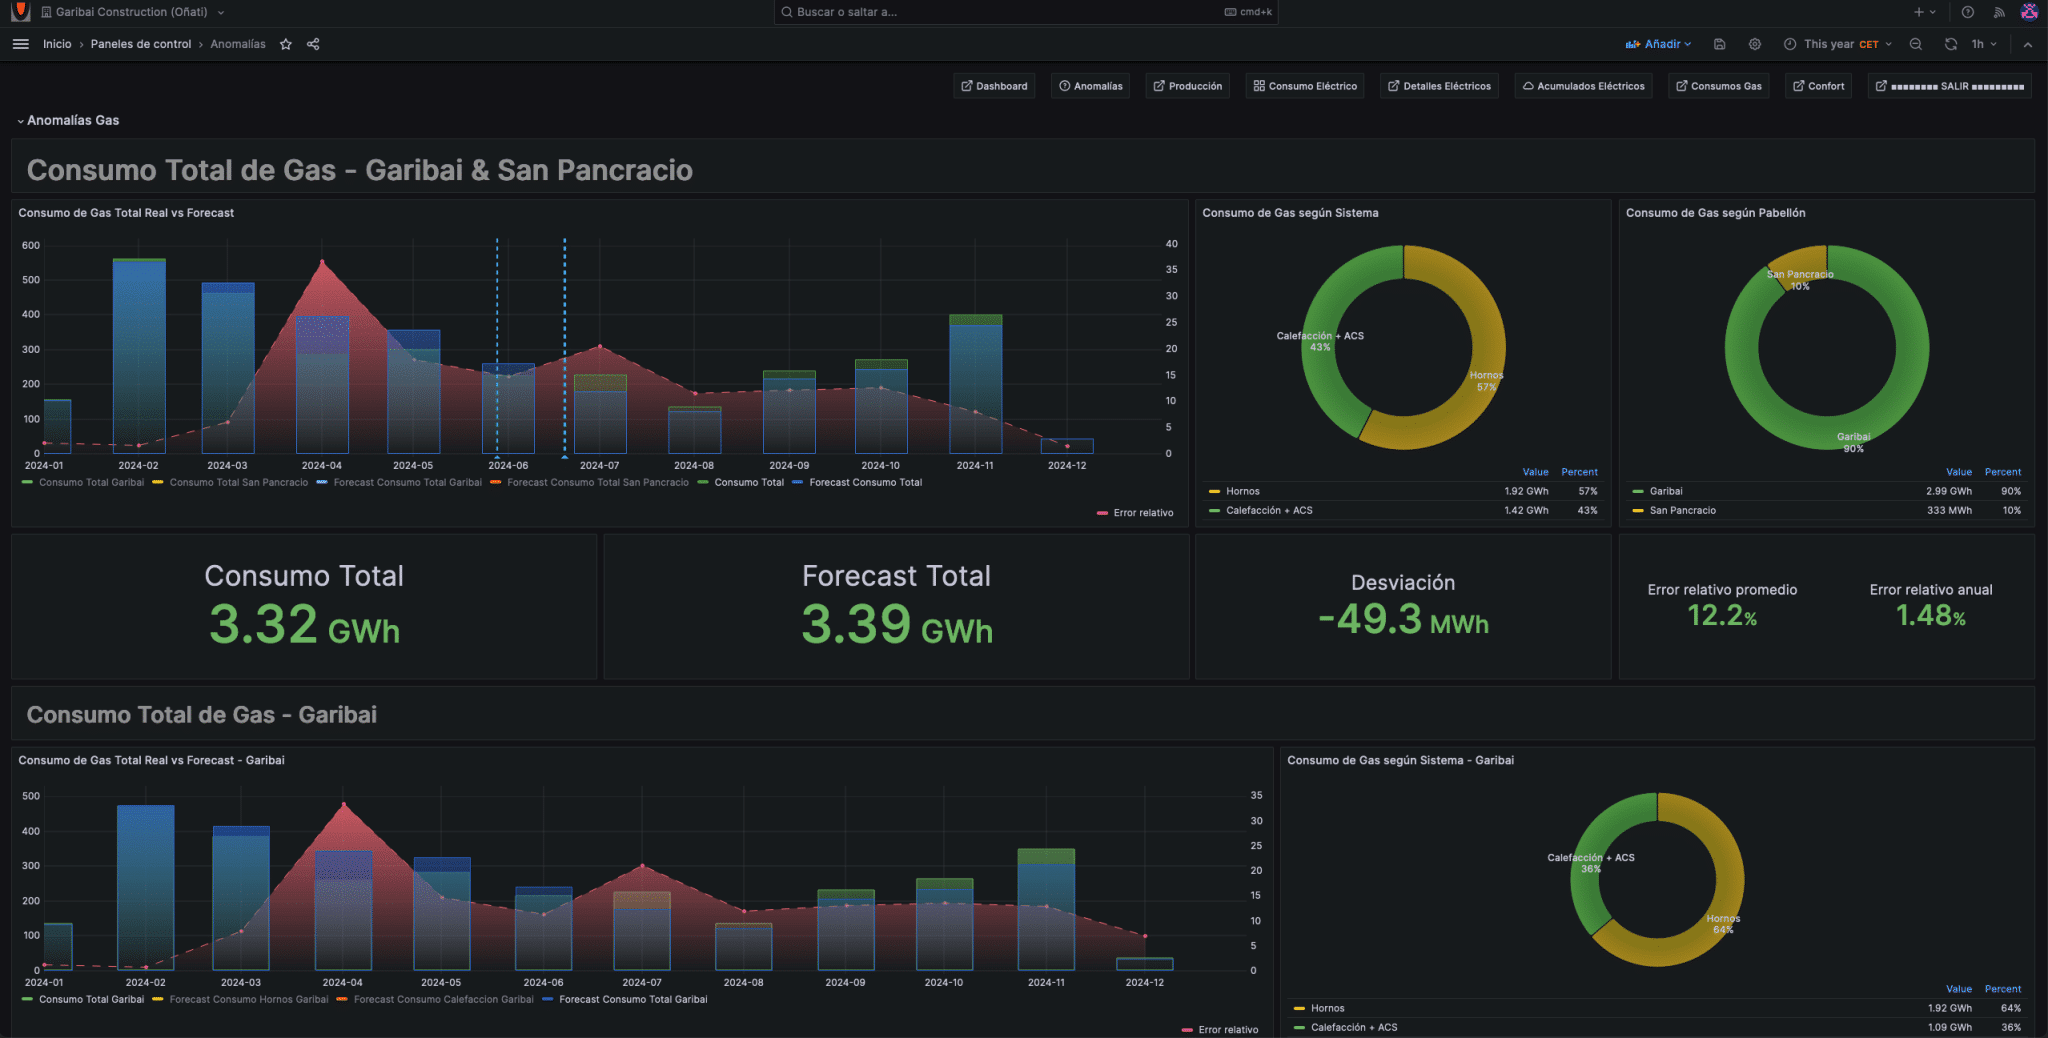This screenshot has width=2048, height=1038.
Task: Share the dashboard using the share icon
Action: 313,44
